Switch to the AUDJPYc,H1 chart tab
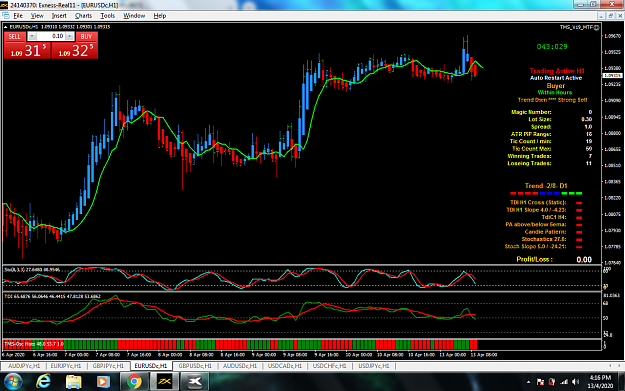 [x=24, y=366]
